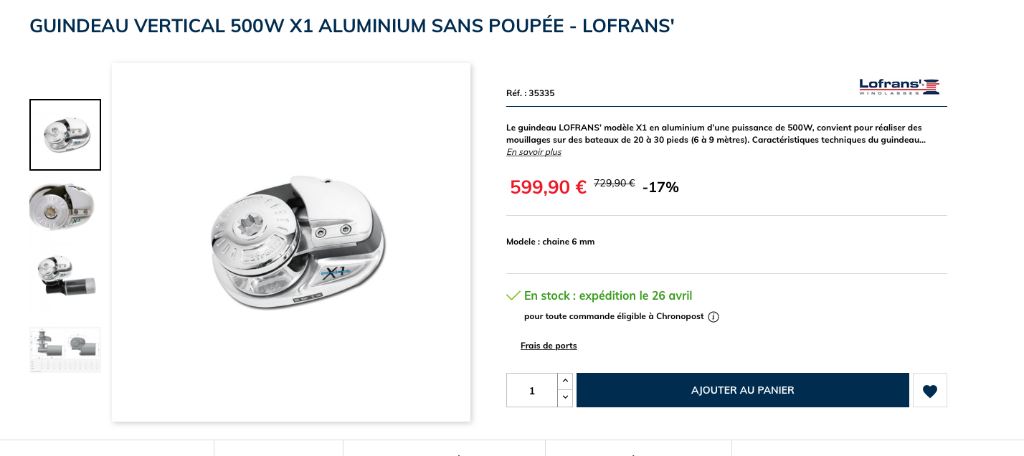View third thumbnail showing windlass with motor

[65, 276]
